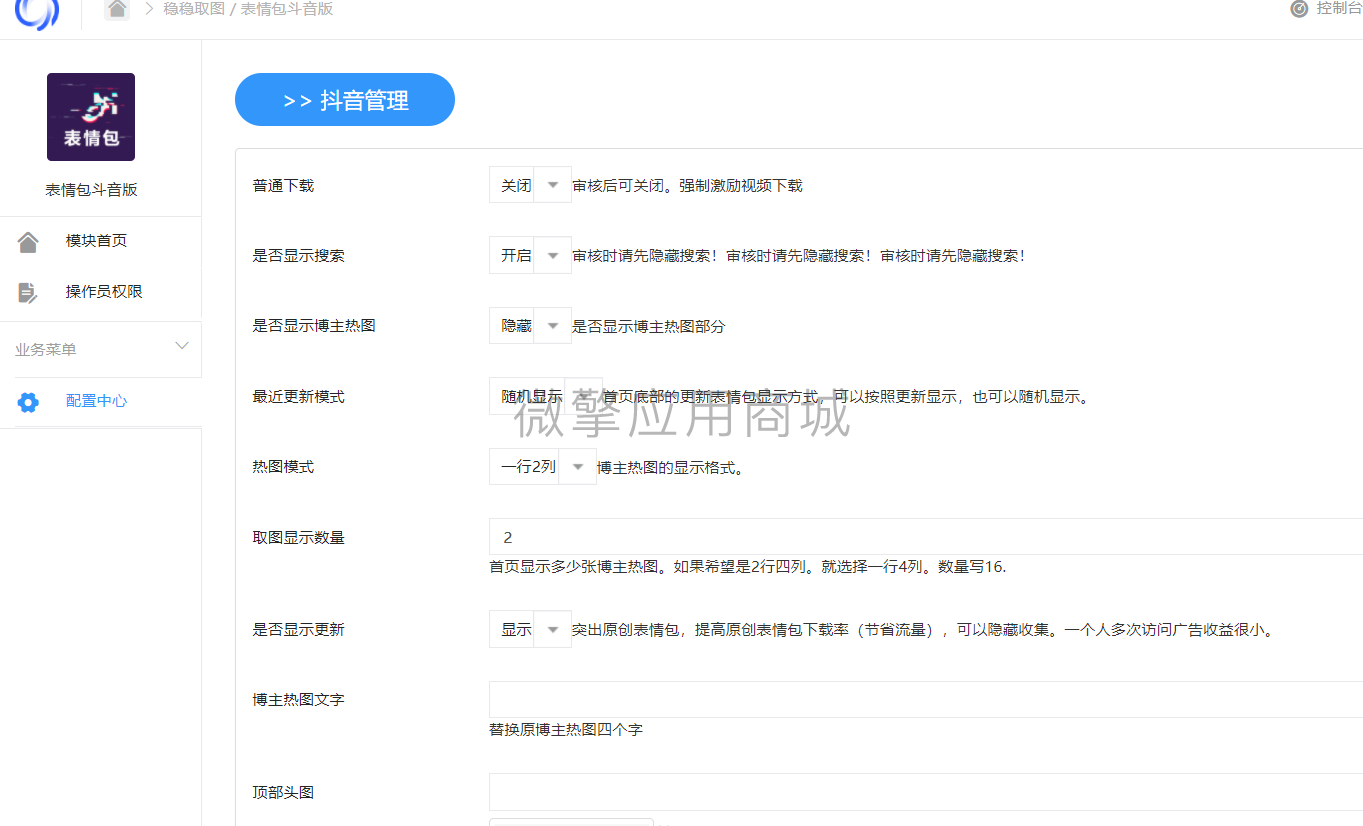
Task: Click the arrow of the 是否显示更新 dropdown
Action: pyautogui.click(x=552, y=629)
